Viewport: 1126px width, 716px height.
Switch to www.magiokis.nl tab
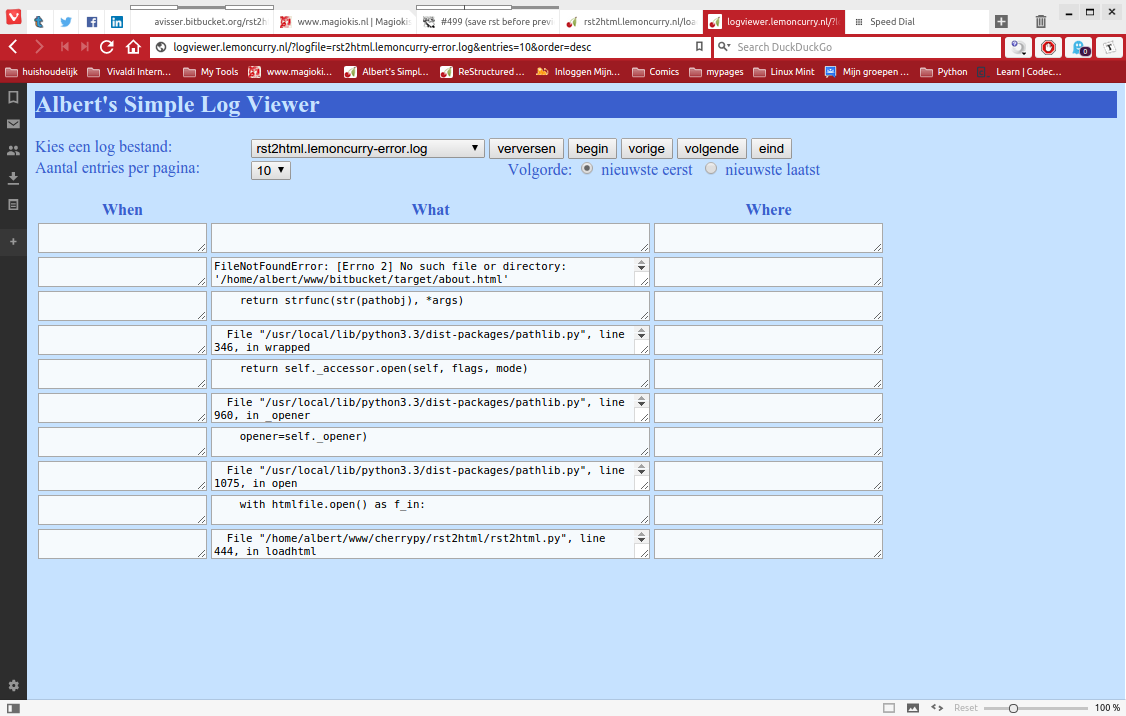345,22
